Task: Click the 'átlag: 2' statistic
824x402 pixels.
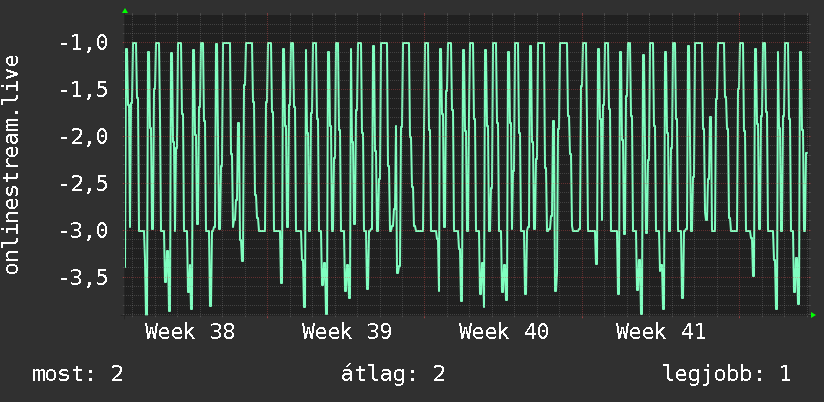Action: coord(393,374)
